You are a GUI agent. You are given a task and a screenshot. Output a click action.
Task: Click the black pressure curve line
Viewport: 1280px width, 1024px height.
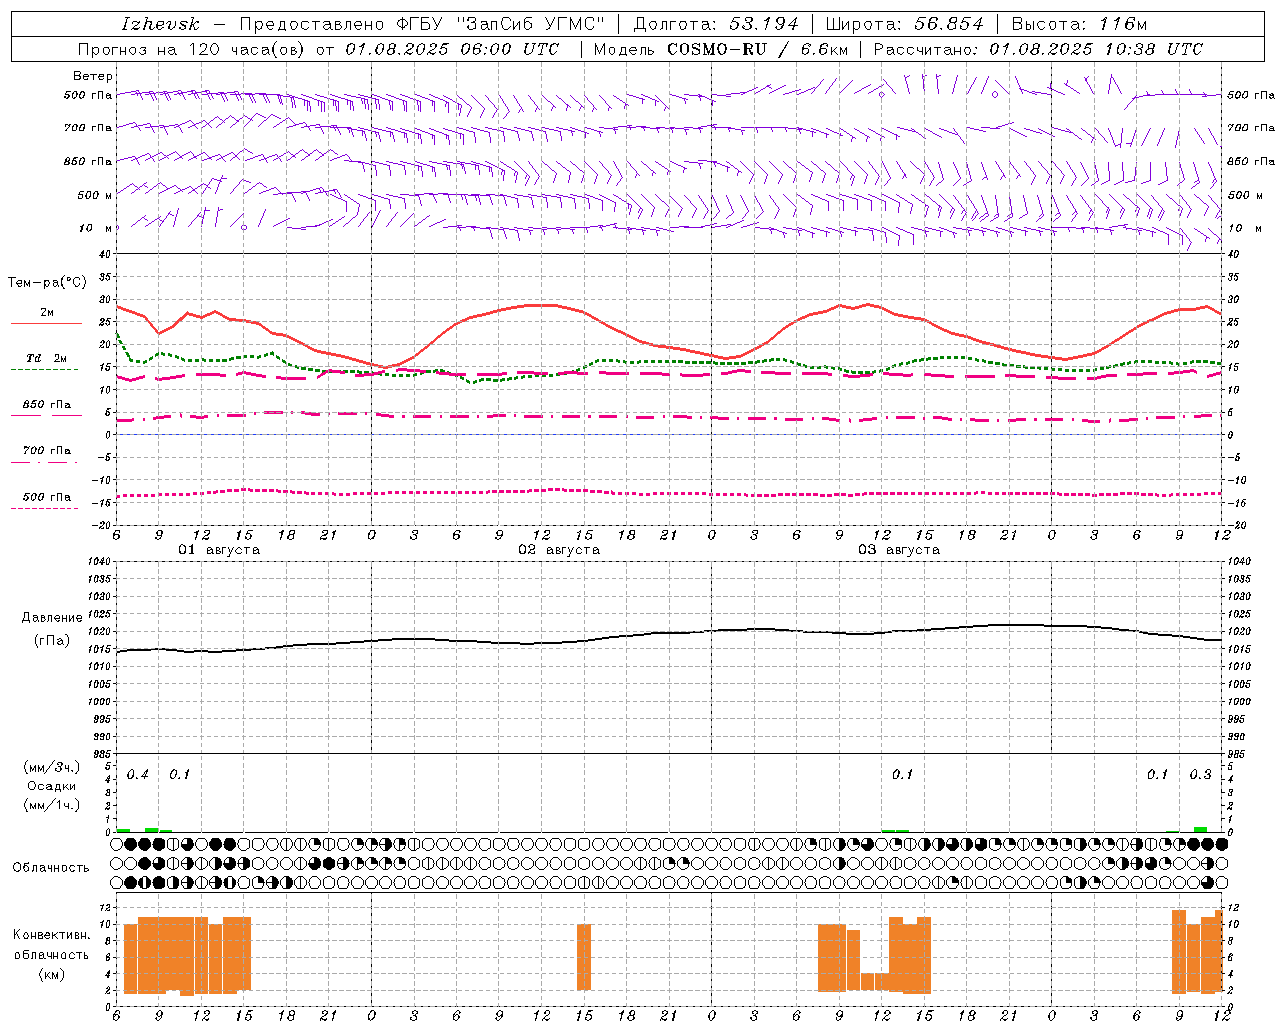coord(670,633)
